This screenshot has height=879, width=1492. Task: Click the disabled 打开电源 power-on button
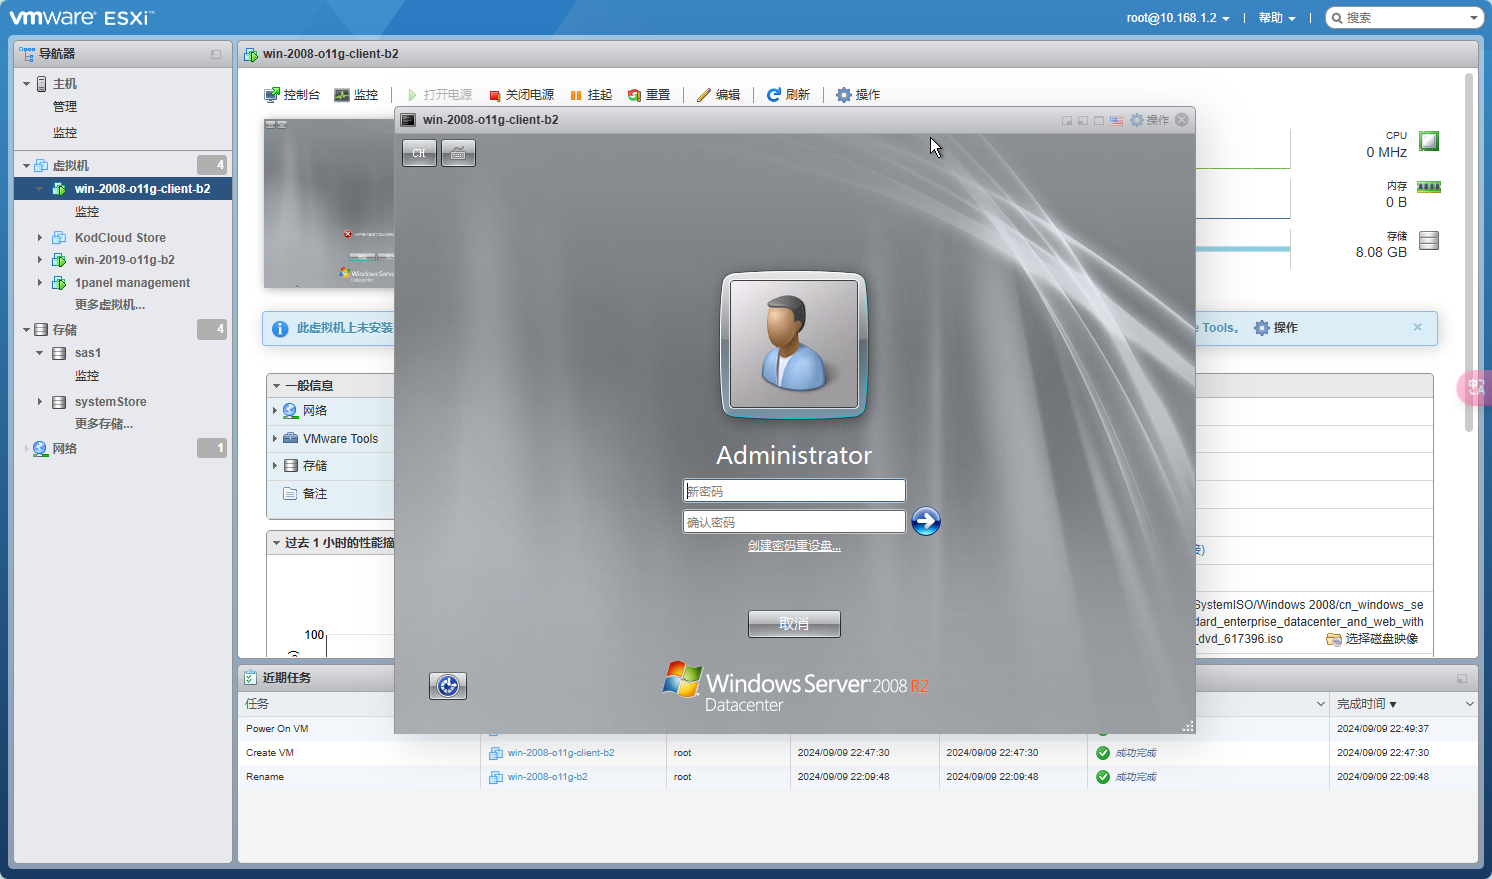point(440,95)
